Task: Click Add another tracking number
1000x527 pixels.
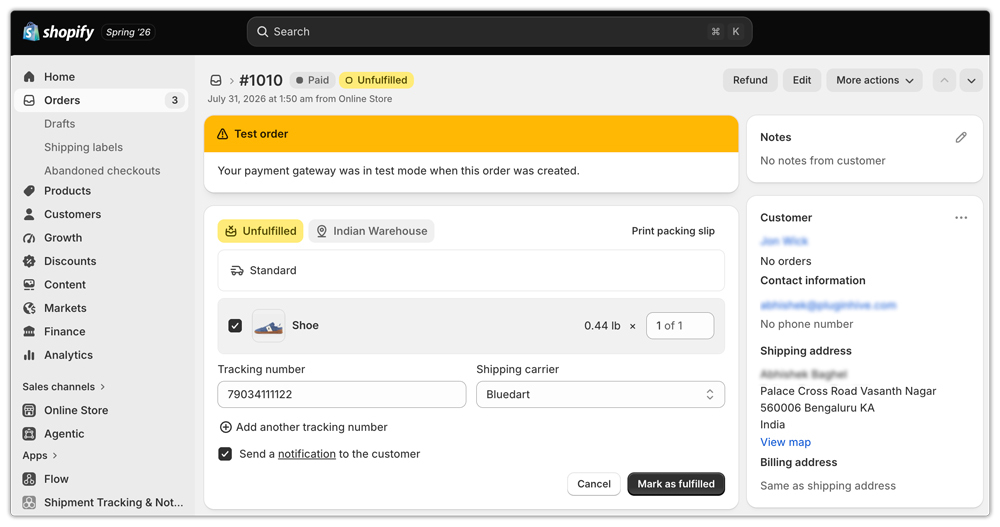Action: [x=304, y=427]
